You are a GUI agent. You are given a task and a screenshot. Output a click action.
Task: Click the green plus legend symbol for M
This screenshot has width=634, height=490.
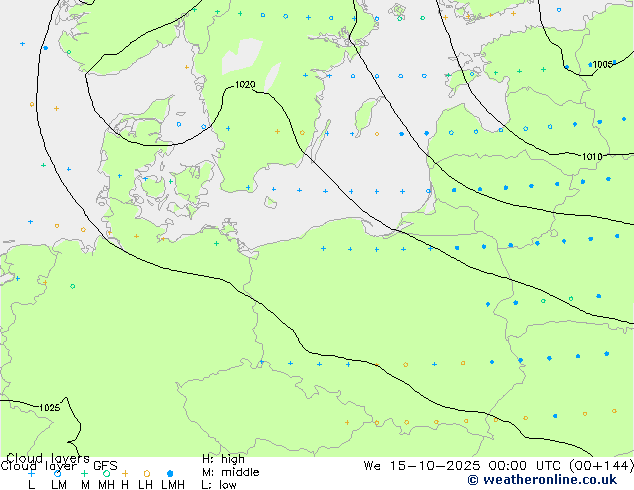pos(85,473)
